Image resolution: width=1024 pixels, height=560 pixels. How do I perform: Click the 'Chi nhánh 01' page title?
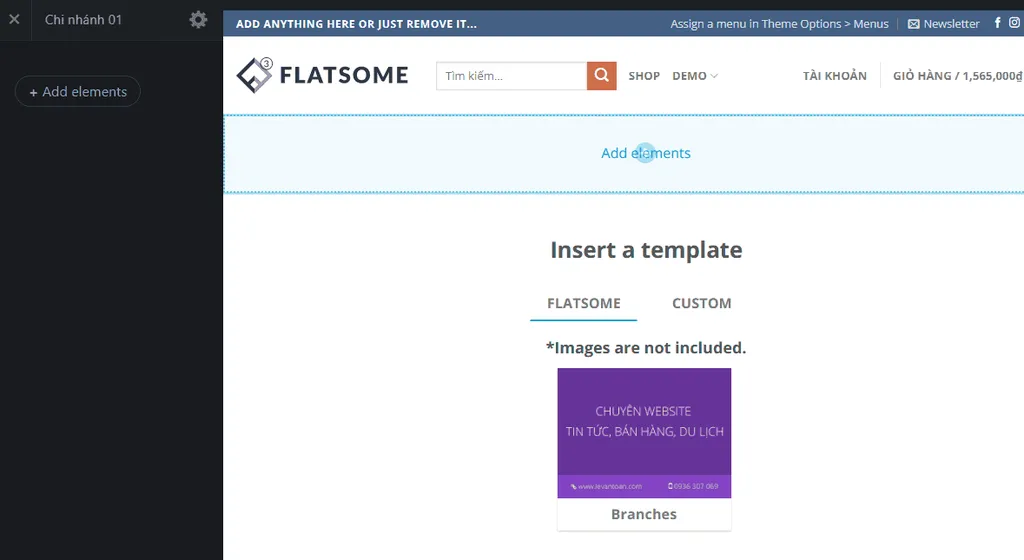[83, 20]
